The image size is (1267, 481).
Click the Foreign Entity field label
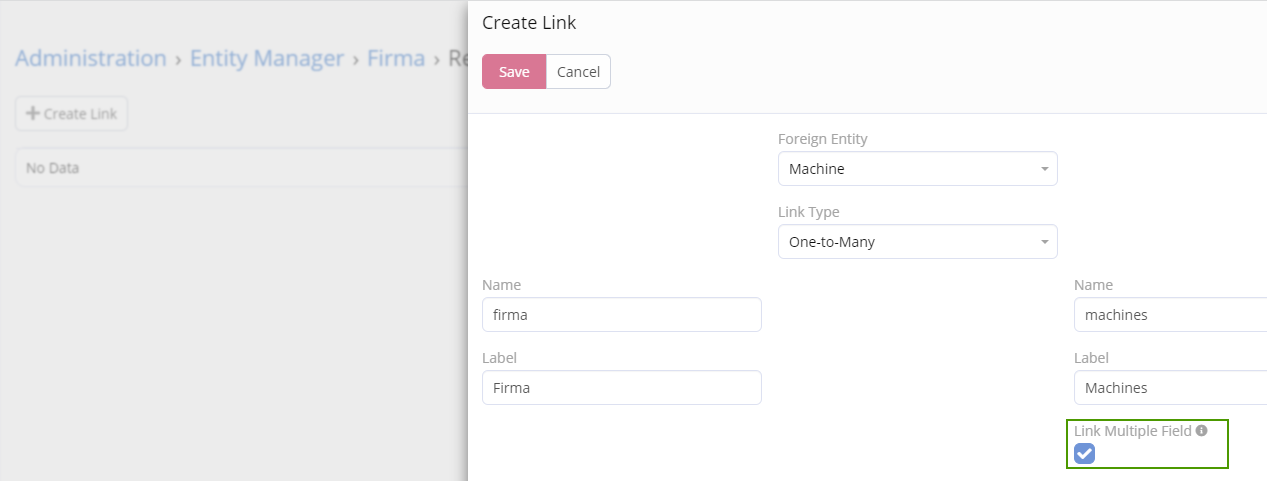point(823,139)
